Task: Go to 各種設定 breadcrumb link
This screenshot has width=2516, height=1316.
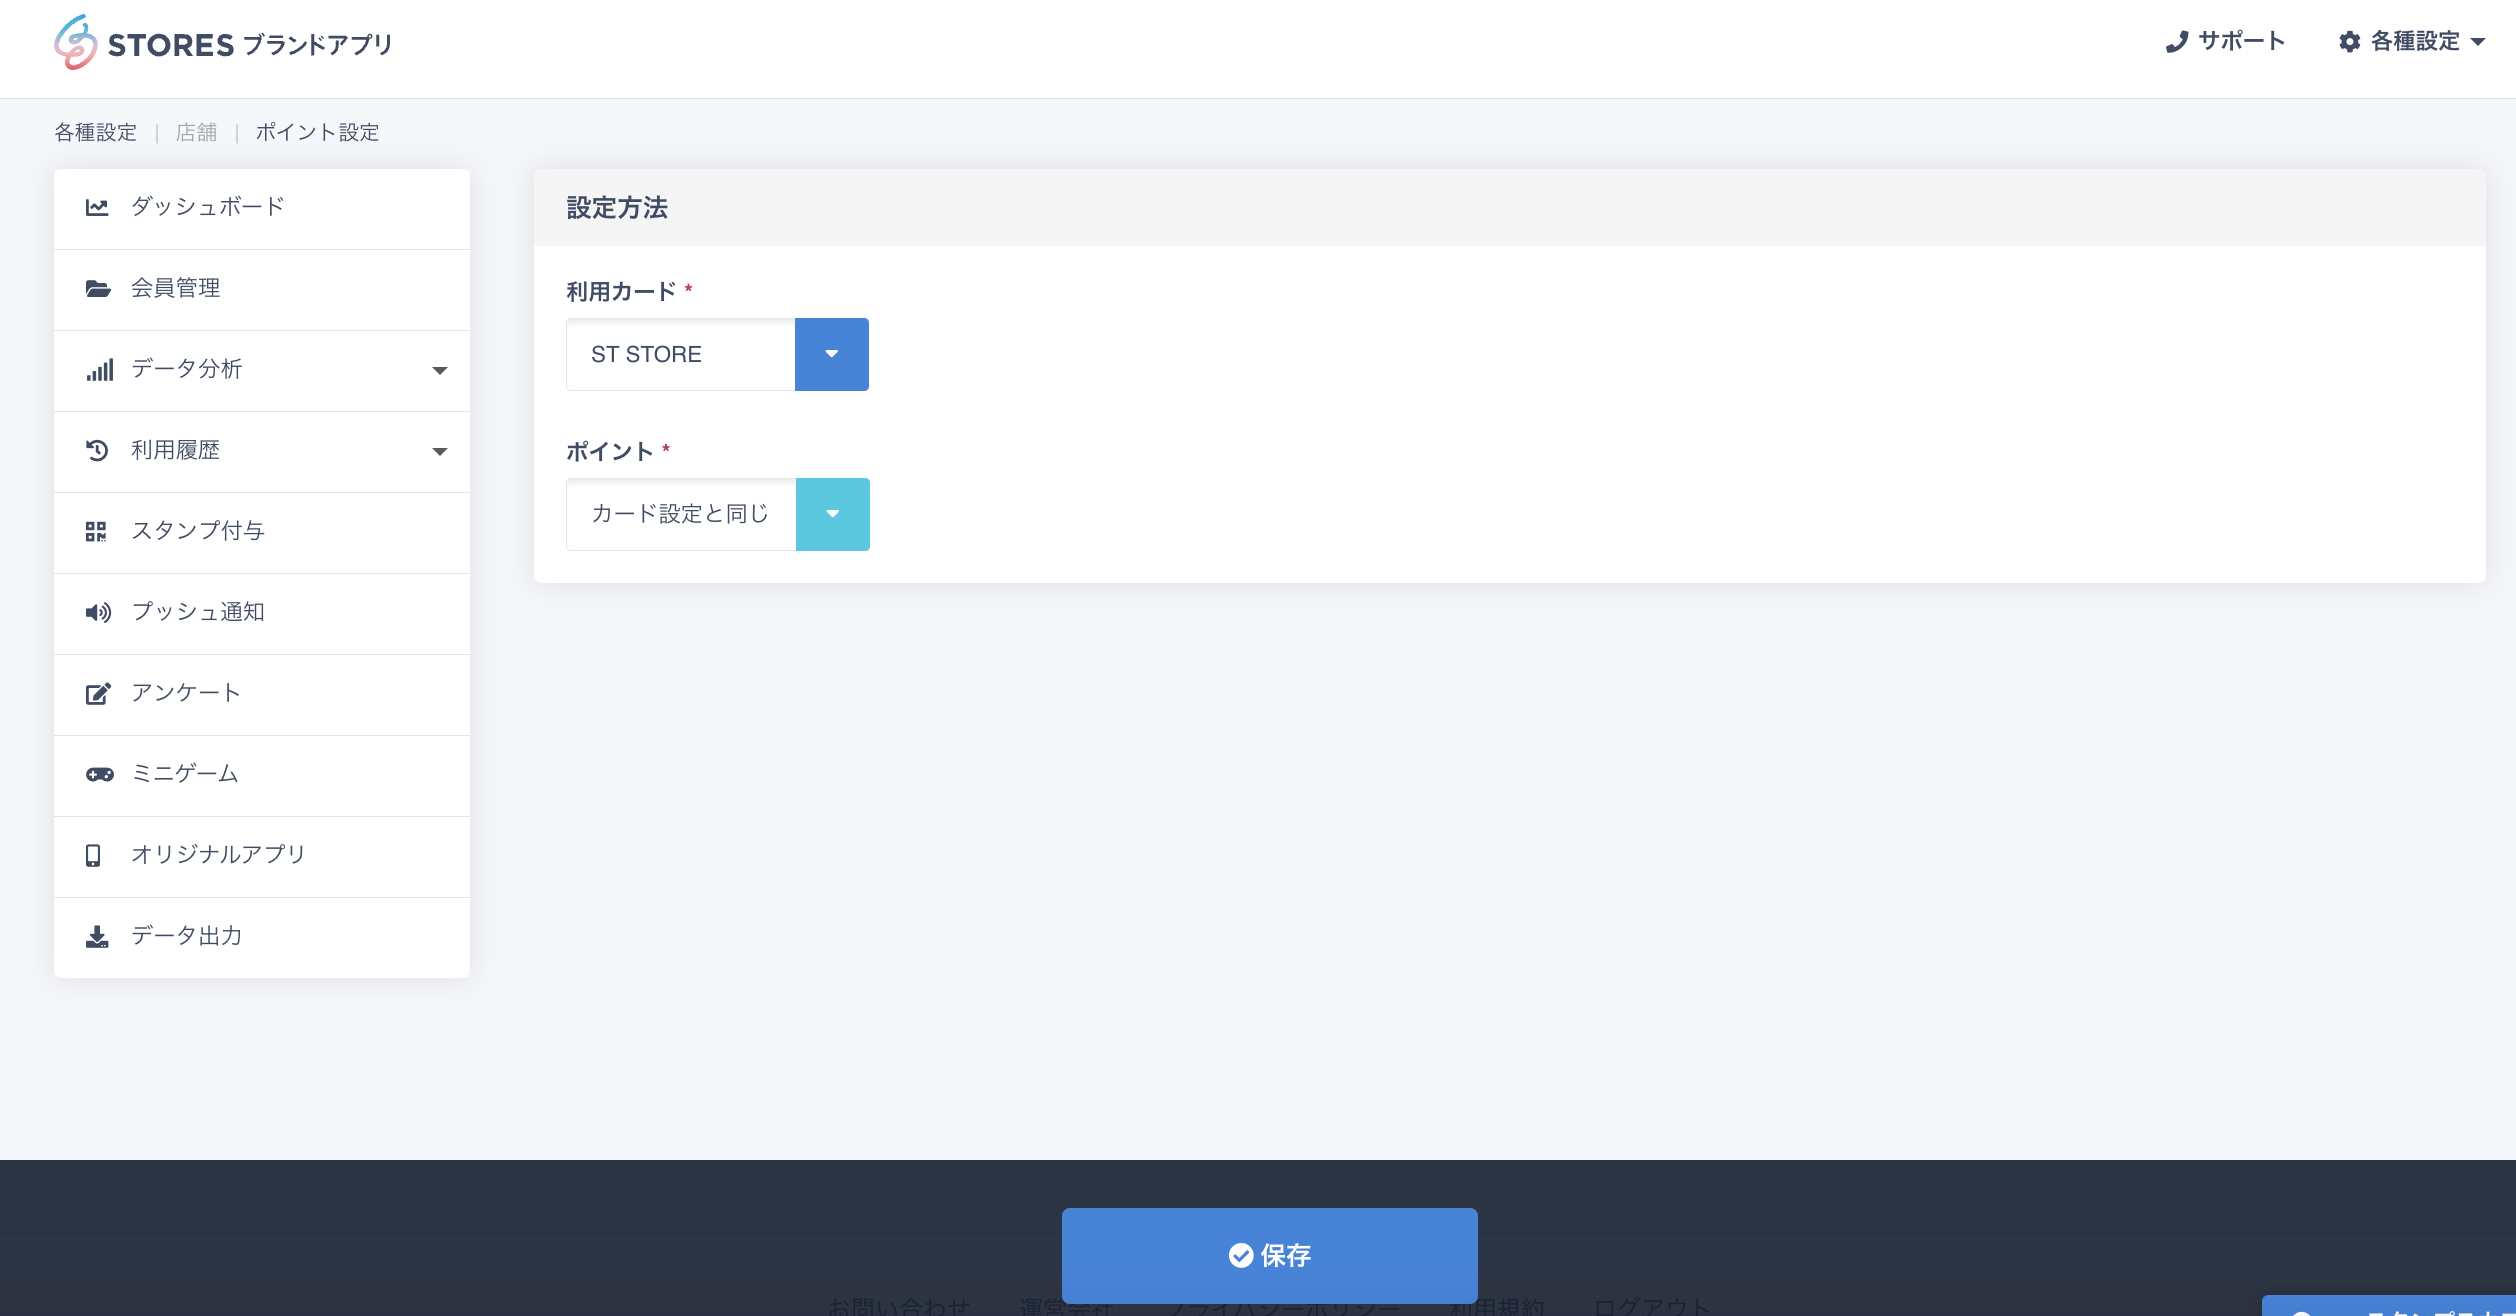Action: [x=96, y=132]
